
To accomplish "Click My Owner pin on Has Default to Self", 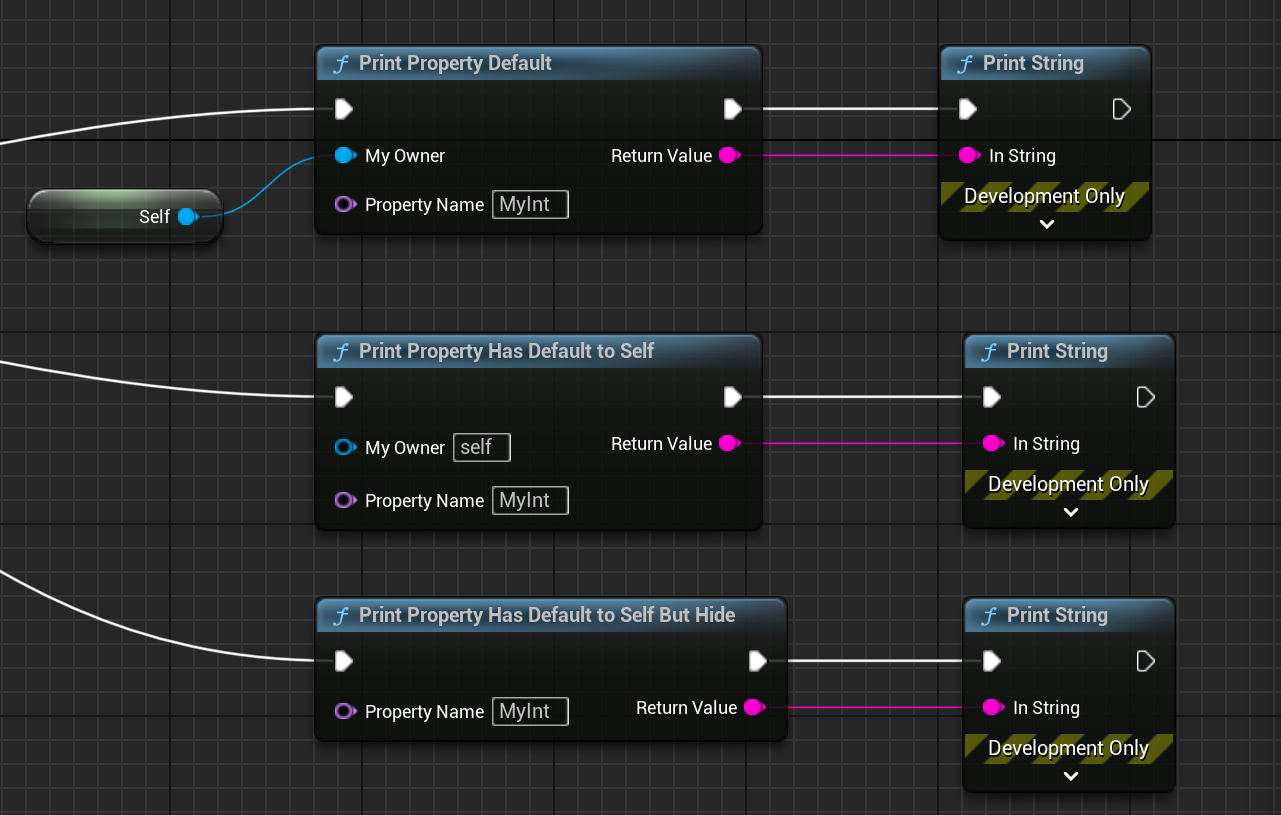I will coord(344,447).
